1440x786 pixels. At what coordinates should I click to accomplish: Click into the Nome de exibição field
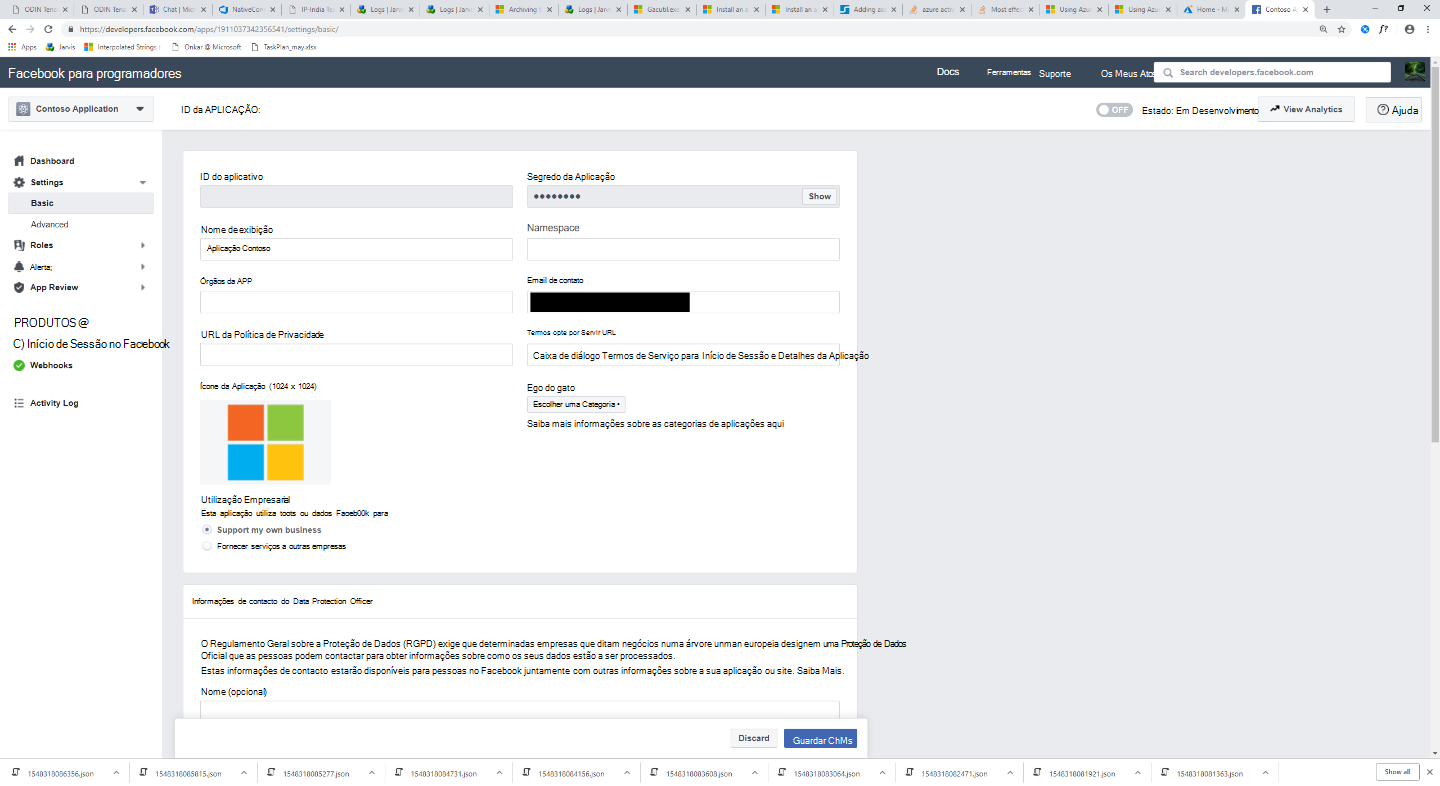point(356,249)
